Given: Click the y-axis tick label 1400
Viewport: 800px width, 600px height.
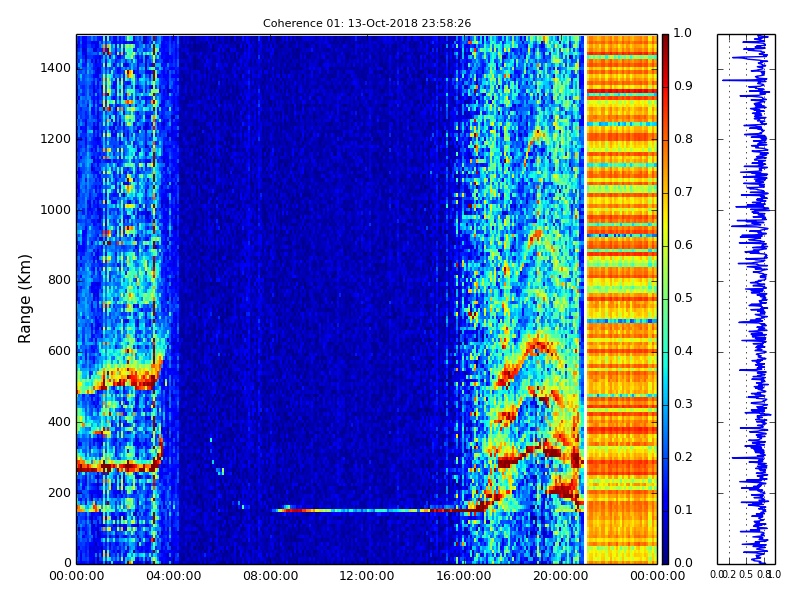Looking at the screenshot, I should [x=56, y=68].
